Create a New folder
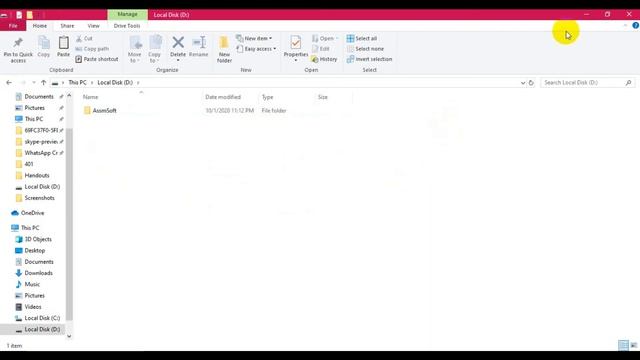Viewport: 640px width, 360px height. point(224,49)
